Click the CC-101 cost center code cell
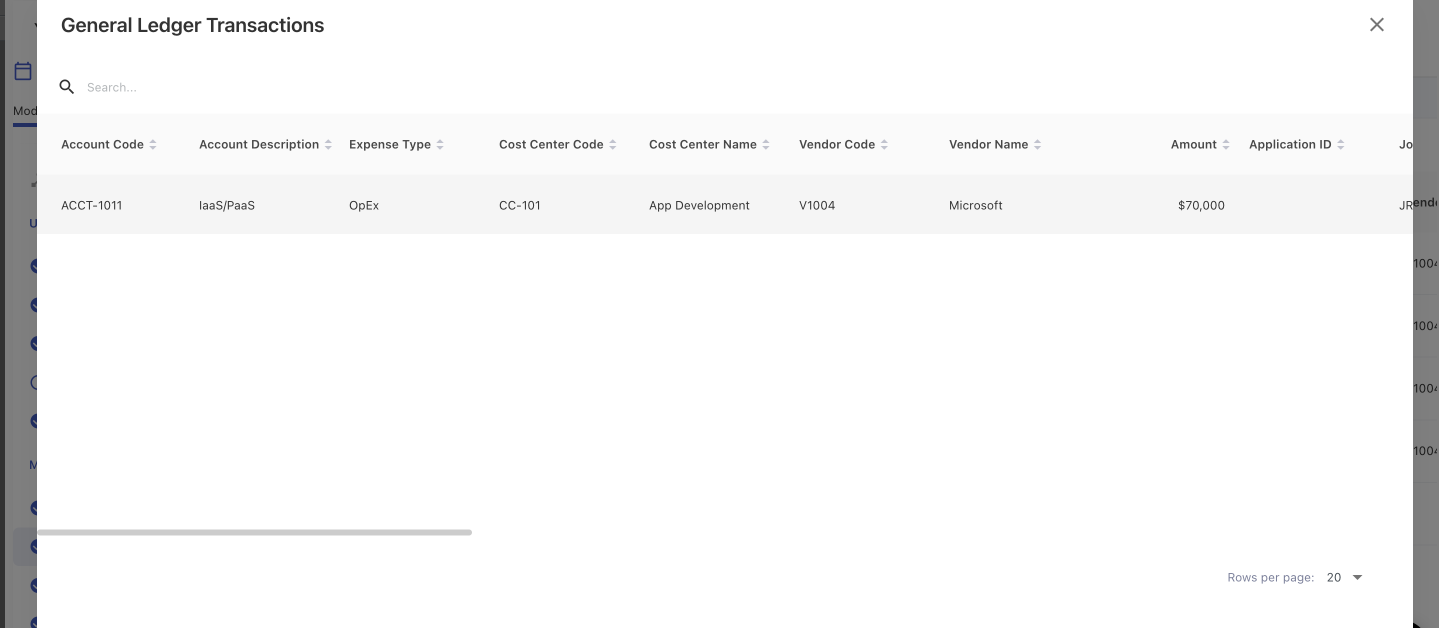Image resolution: width=1439 pixels, height=628 pixels. [520, 205]
